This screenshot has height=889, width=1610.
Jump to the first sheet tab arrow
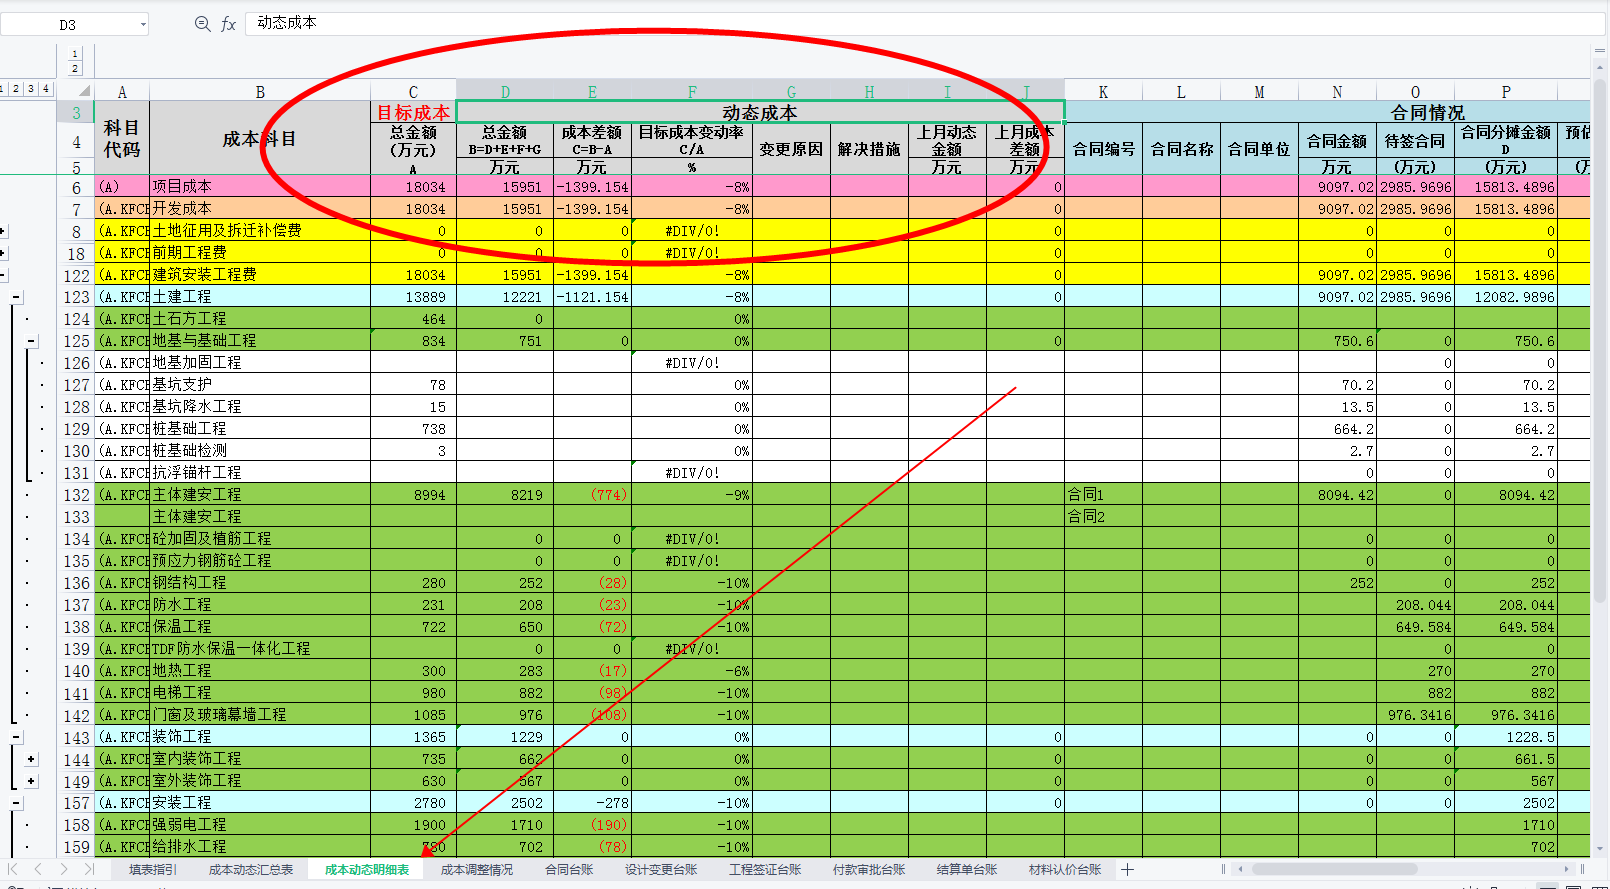[x=13, y=870]
